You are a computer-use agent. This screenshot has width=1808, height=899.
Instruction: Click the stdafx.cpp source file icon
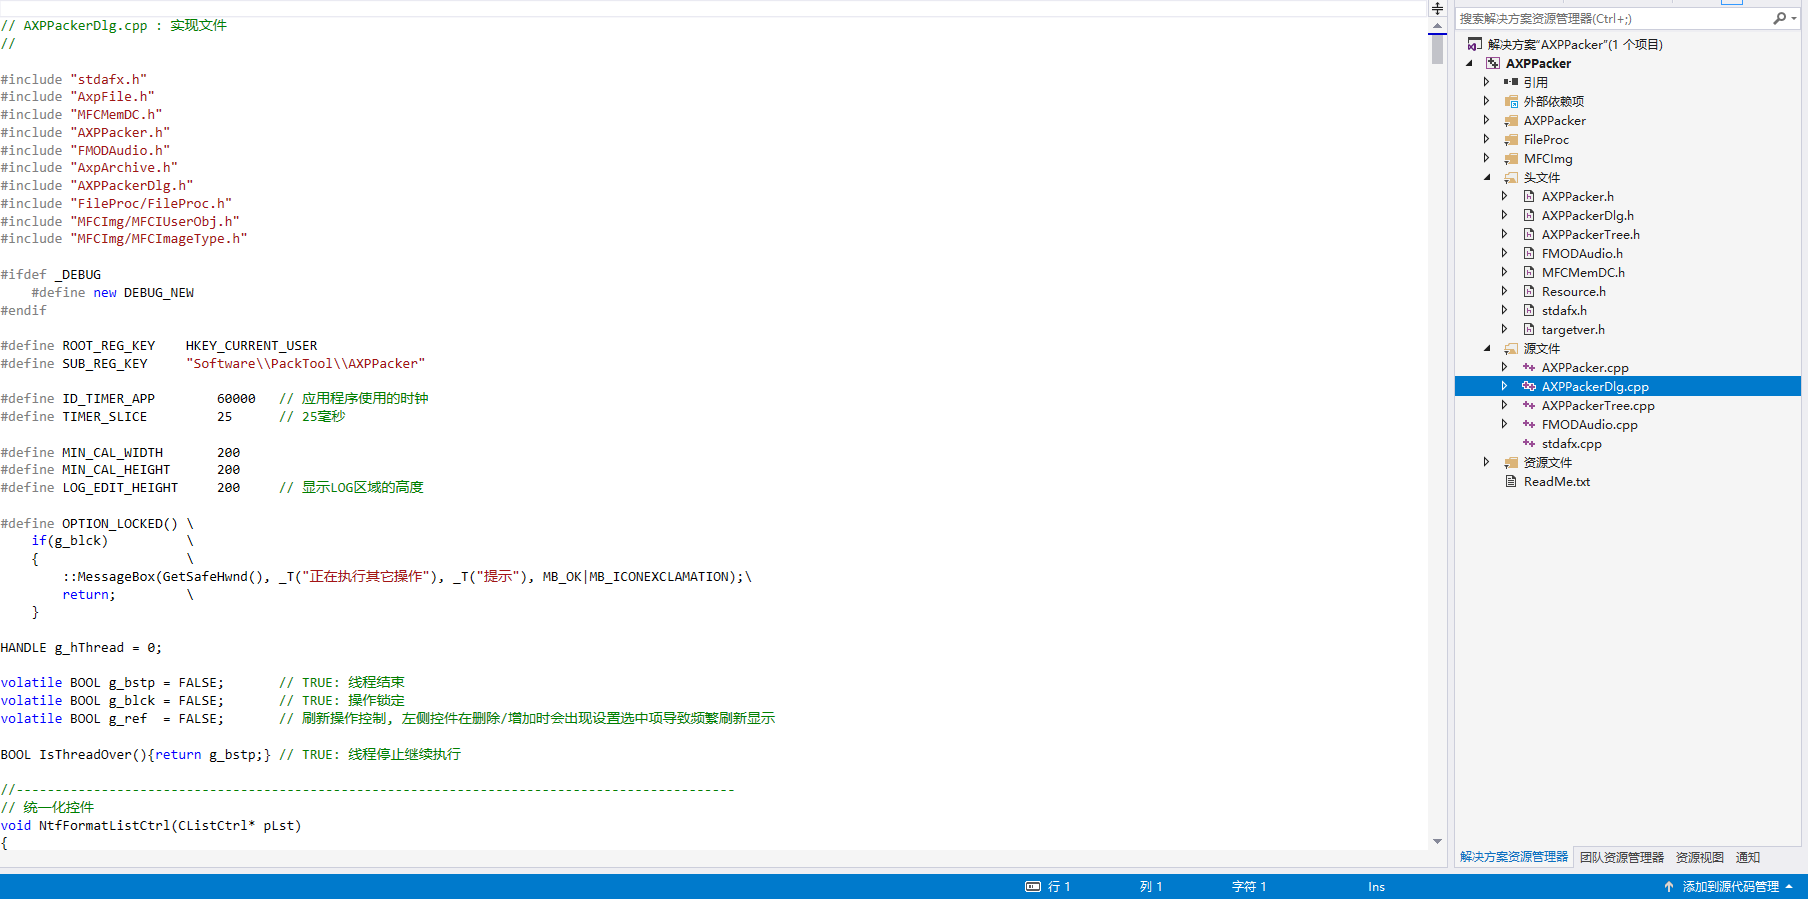tap(1529, 443)
